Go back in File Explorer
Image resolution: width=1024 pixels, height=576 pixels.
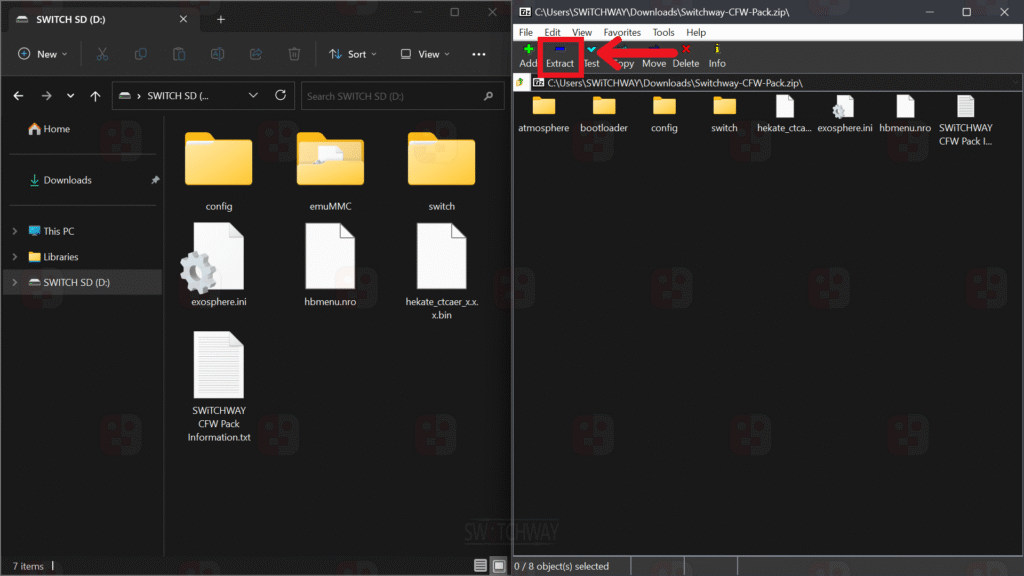coord(18,96)
